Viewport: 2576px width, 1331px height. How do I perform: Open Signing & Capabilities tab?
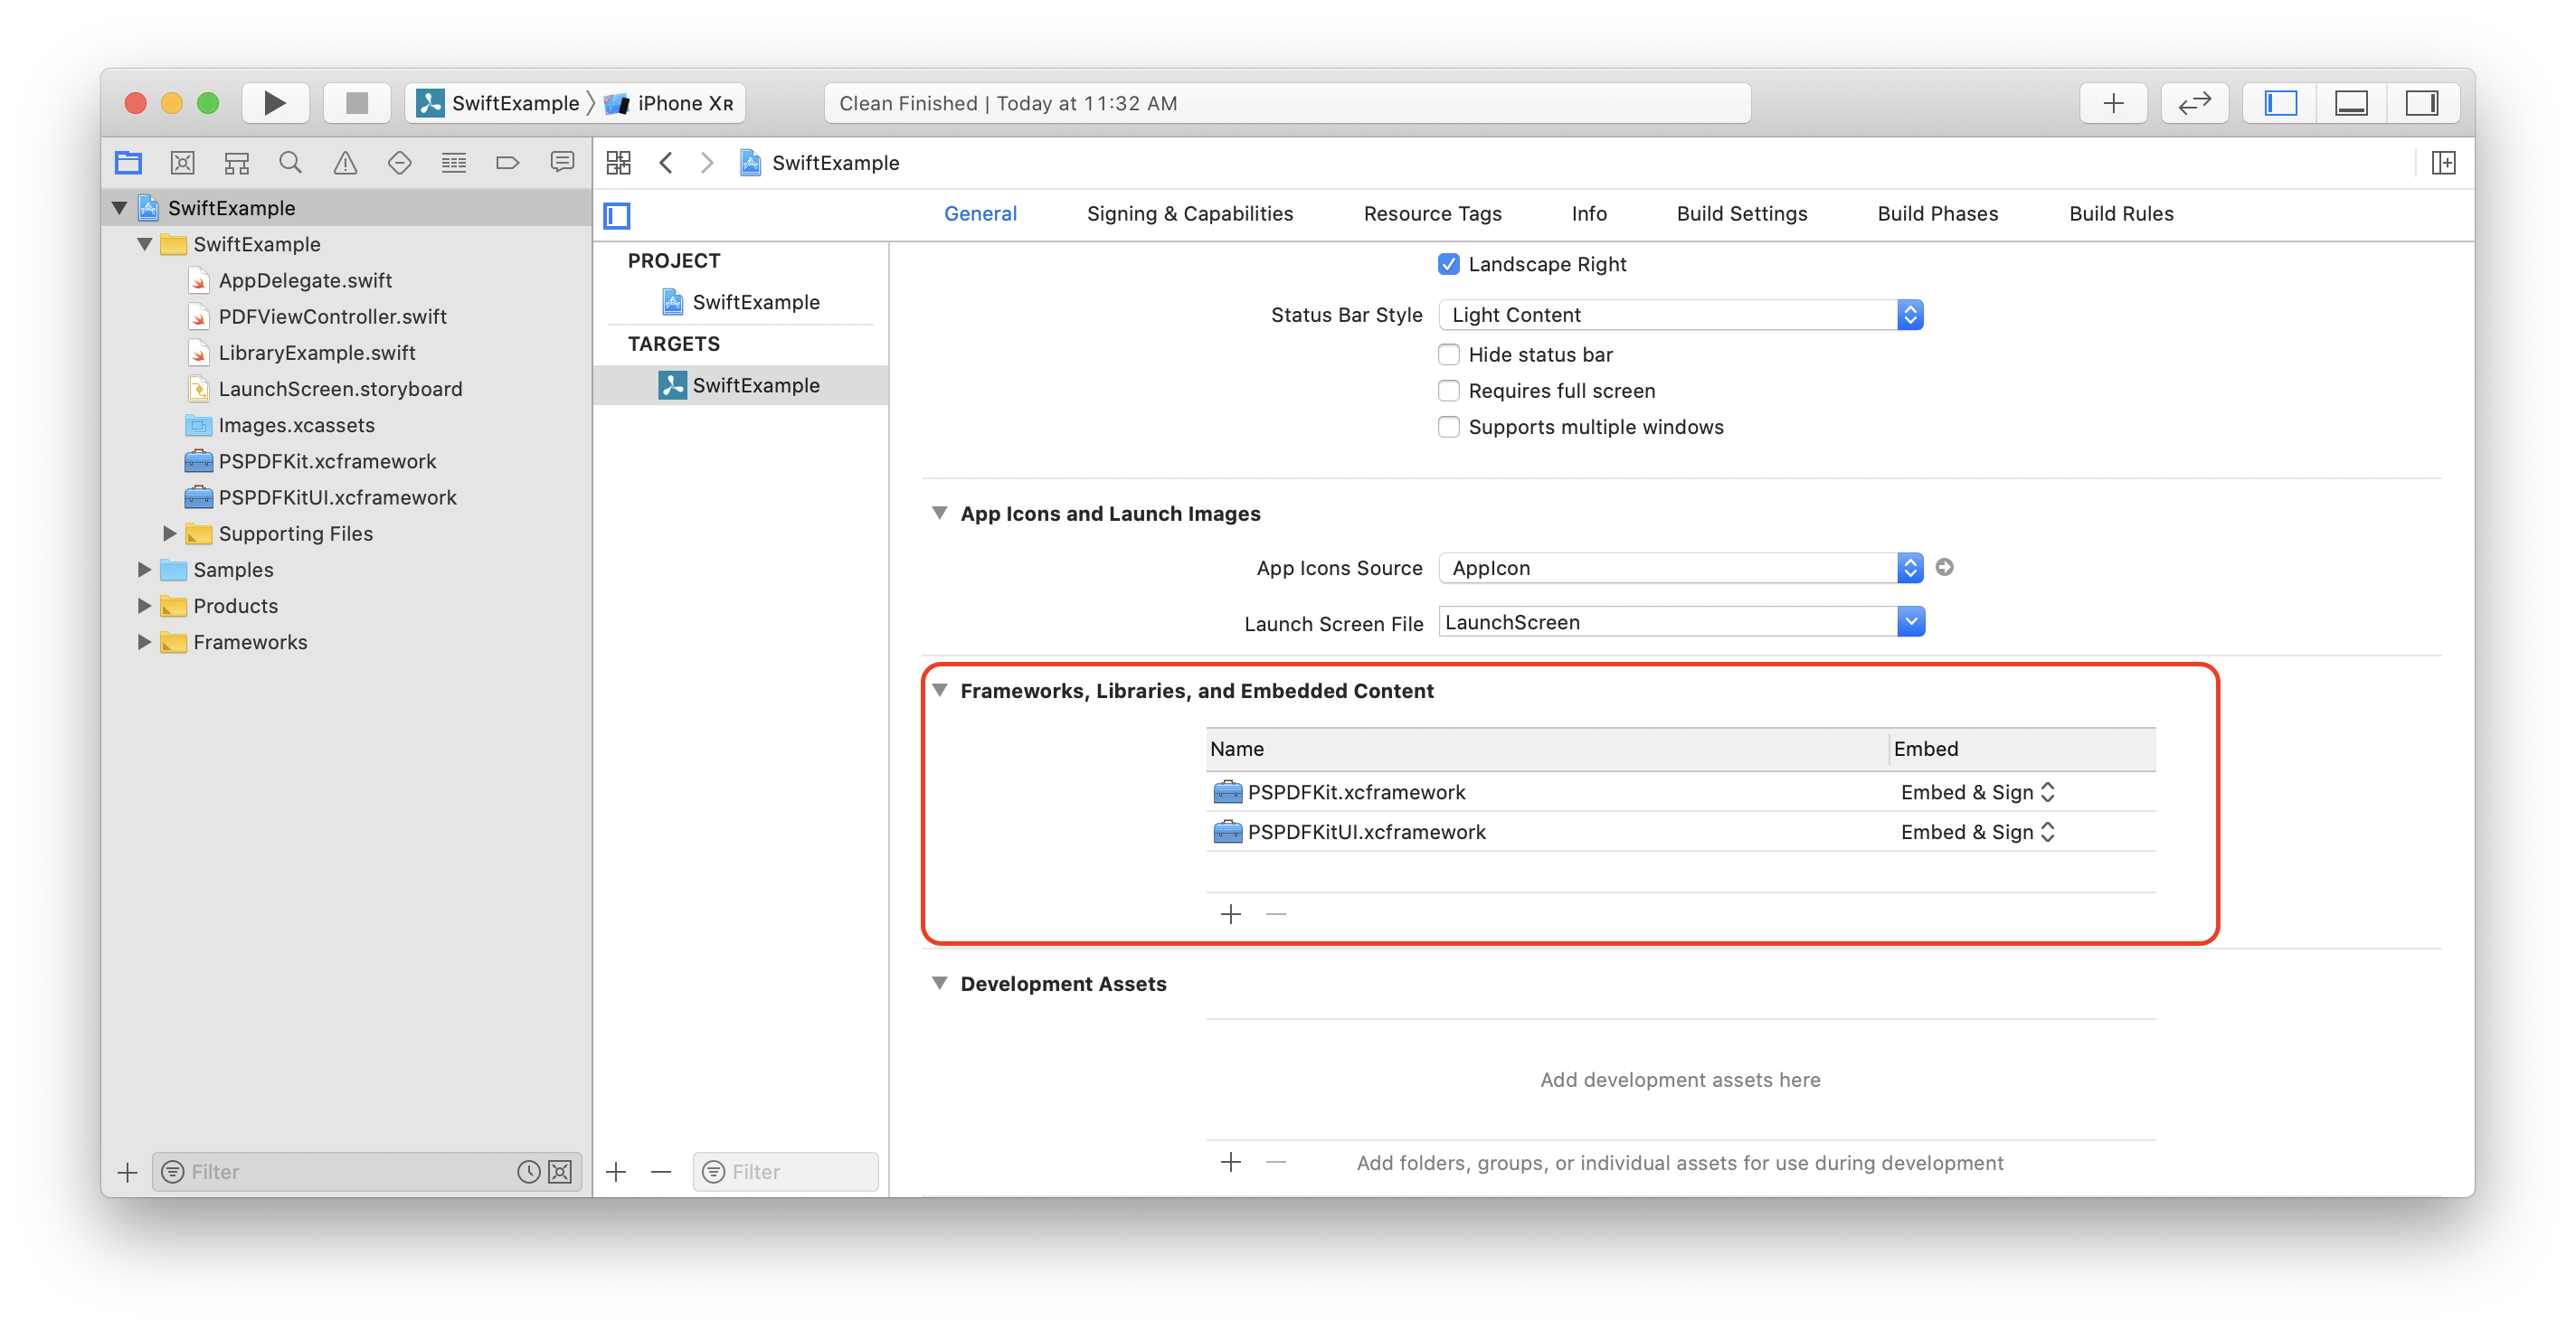pyautogui.click(x=1189, y=214)
